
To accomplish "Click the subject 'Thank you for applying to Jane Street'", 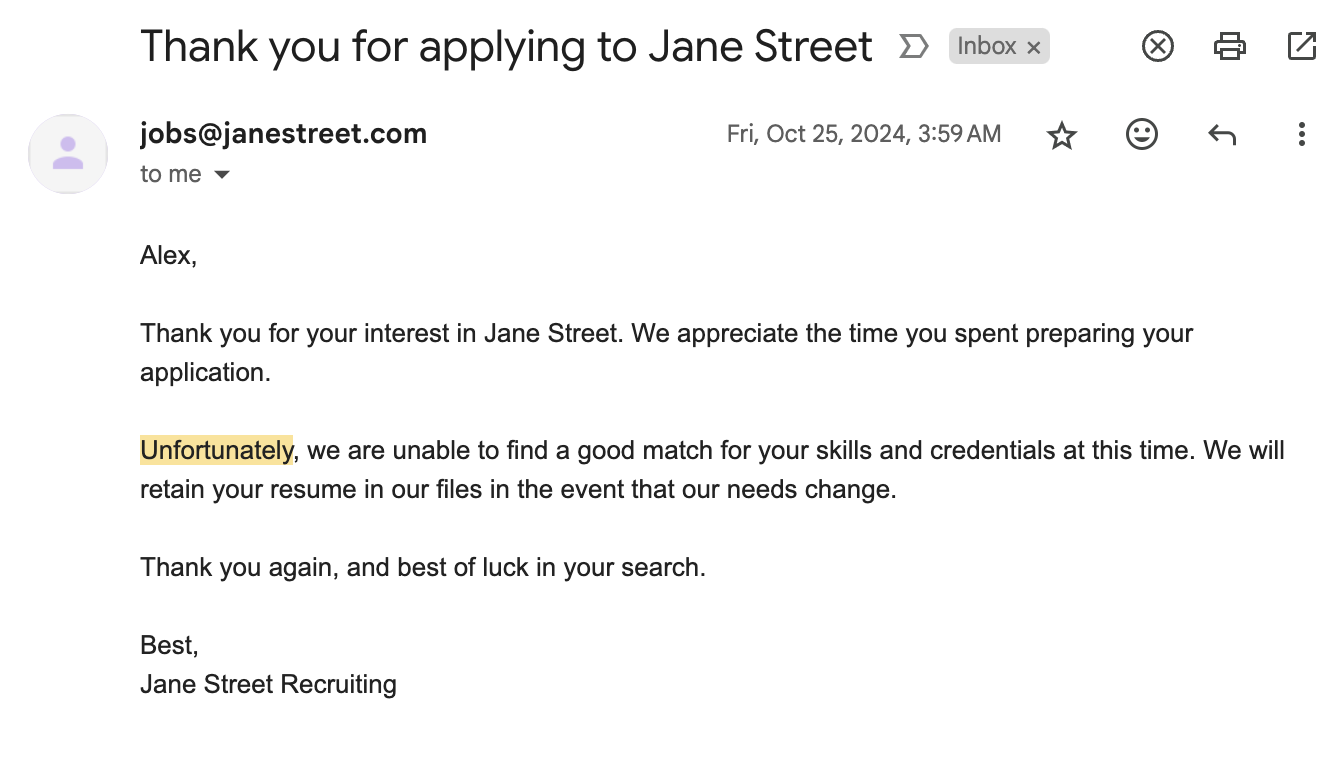I will tap(506, 46).
